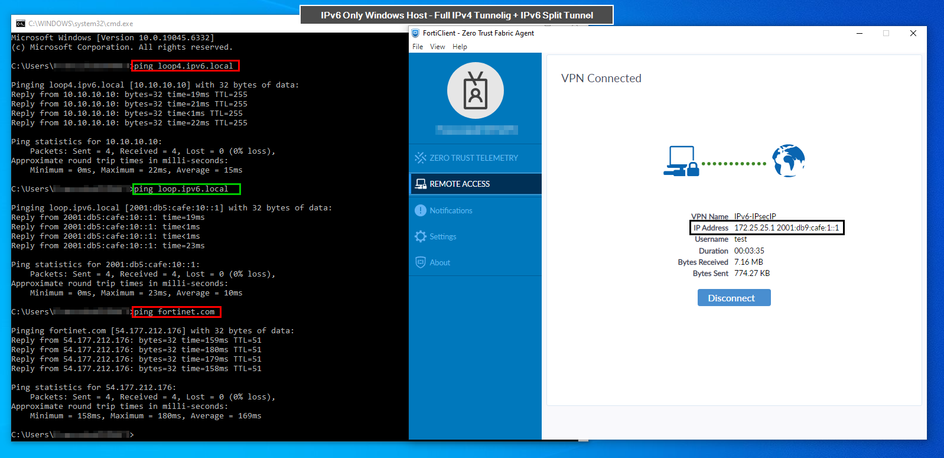This screenshot has height=458, width=944.
Task: Select Remote Access in sidebar
Action: point(475,184)
